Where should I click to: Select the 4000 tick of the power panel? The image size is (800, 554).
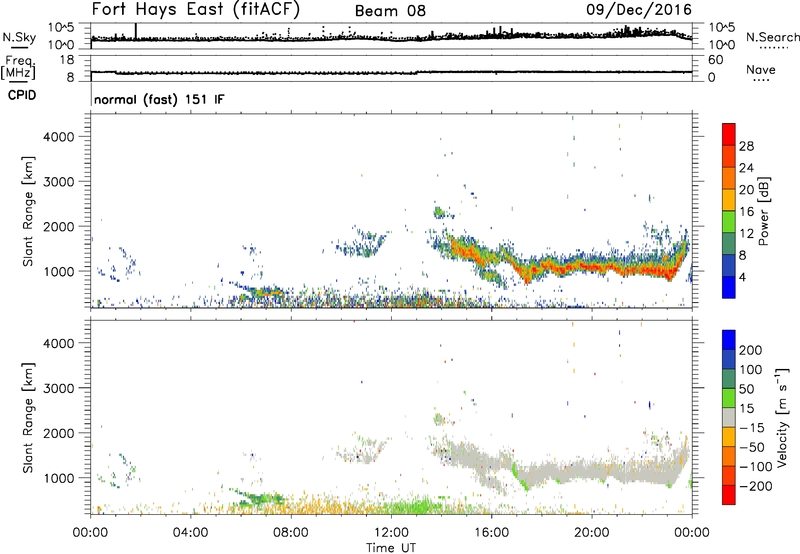(x=59, y=137)
